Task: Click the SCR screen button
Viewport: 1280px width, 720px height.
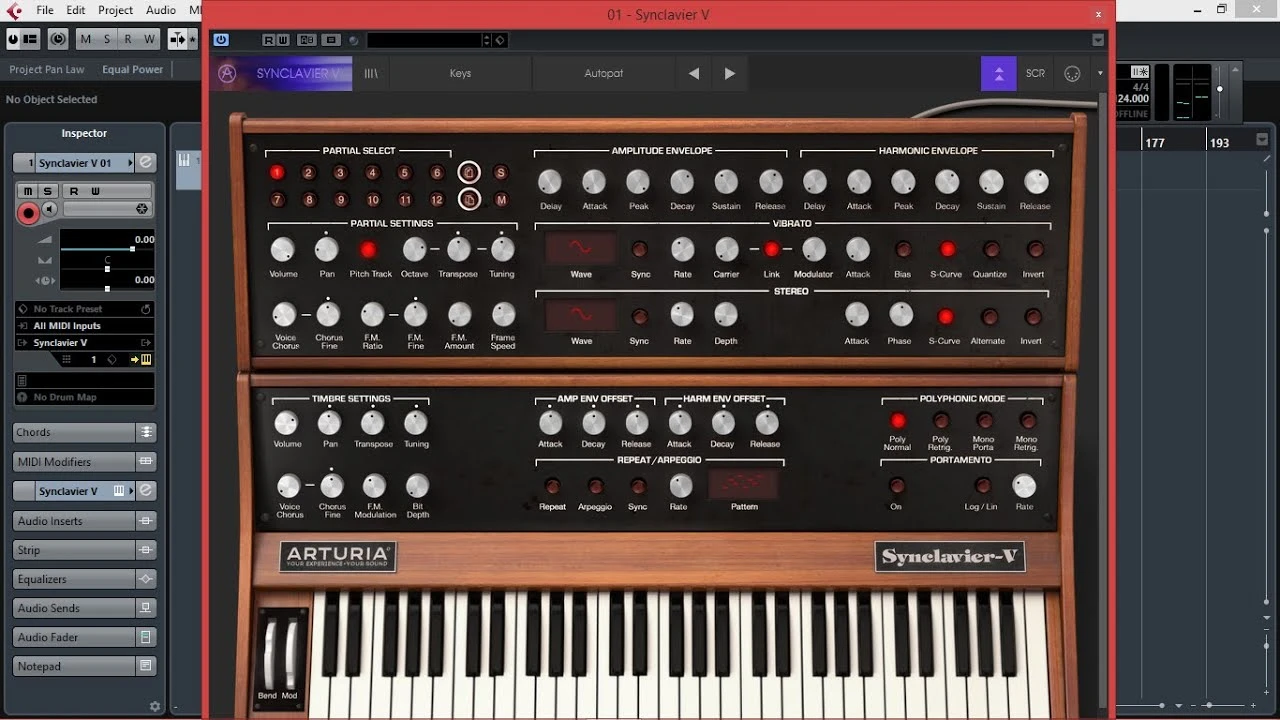Action: coord(1035,73)
